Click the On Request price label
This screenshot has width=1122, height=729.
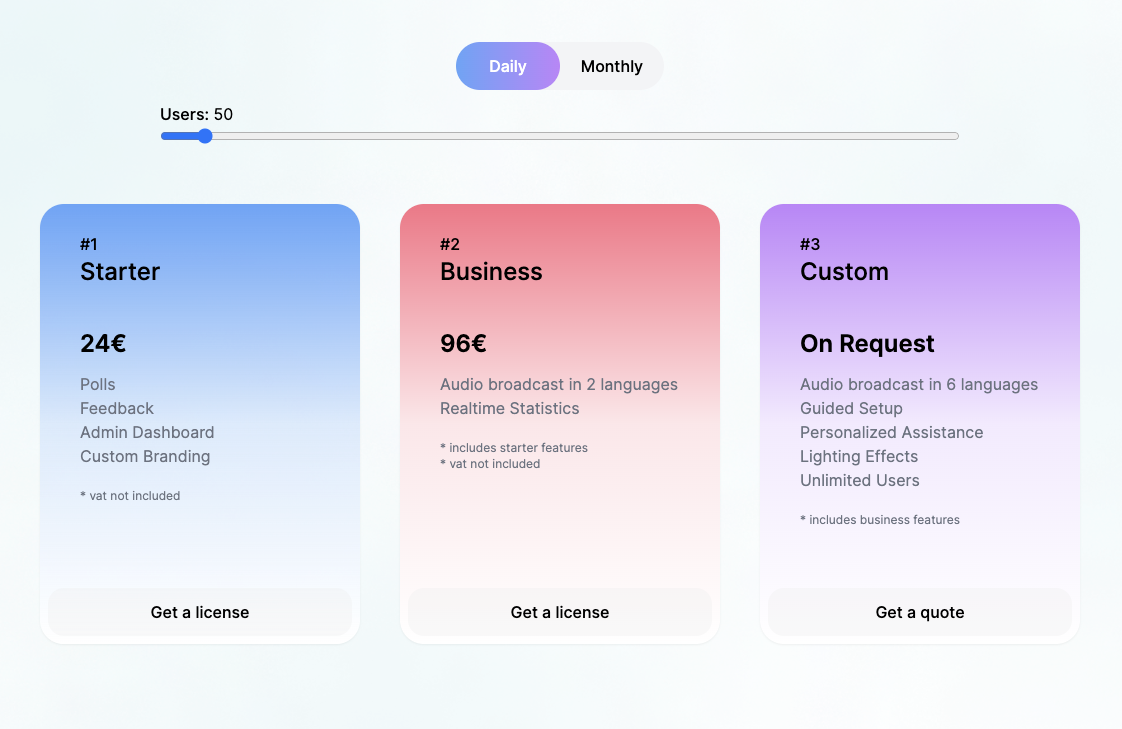pos(867,343)
